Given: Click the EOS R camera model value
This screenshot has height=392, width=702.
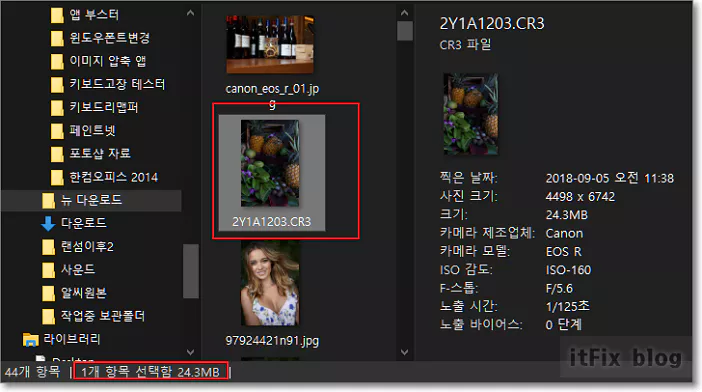Looking at the screenshot, I should click(564, 252).
